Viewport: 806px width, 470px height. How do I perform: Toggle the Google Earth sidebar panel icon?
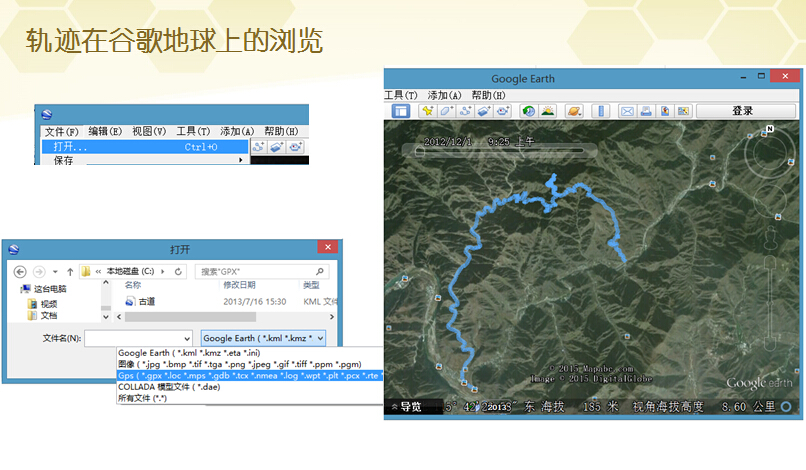tap(400, 111)
